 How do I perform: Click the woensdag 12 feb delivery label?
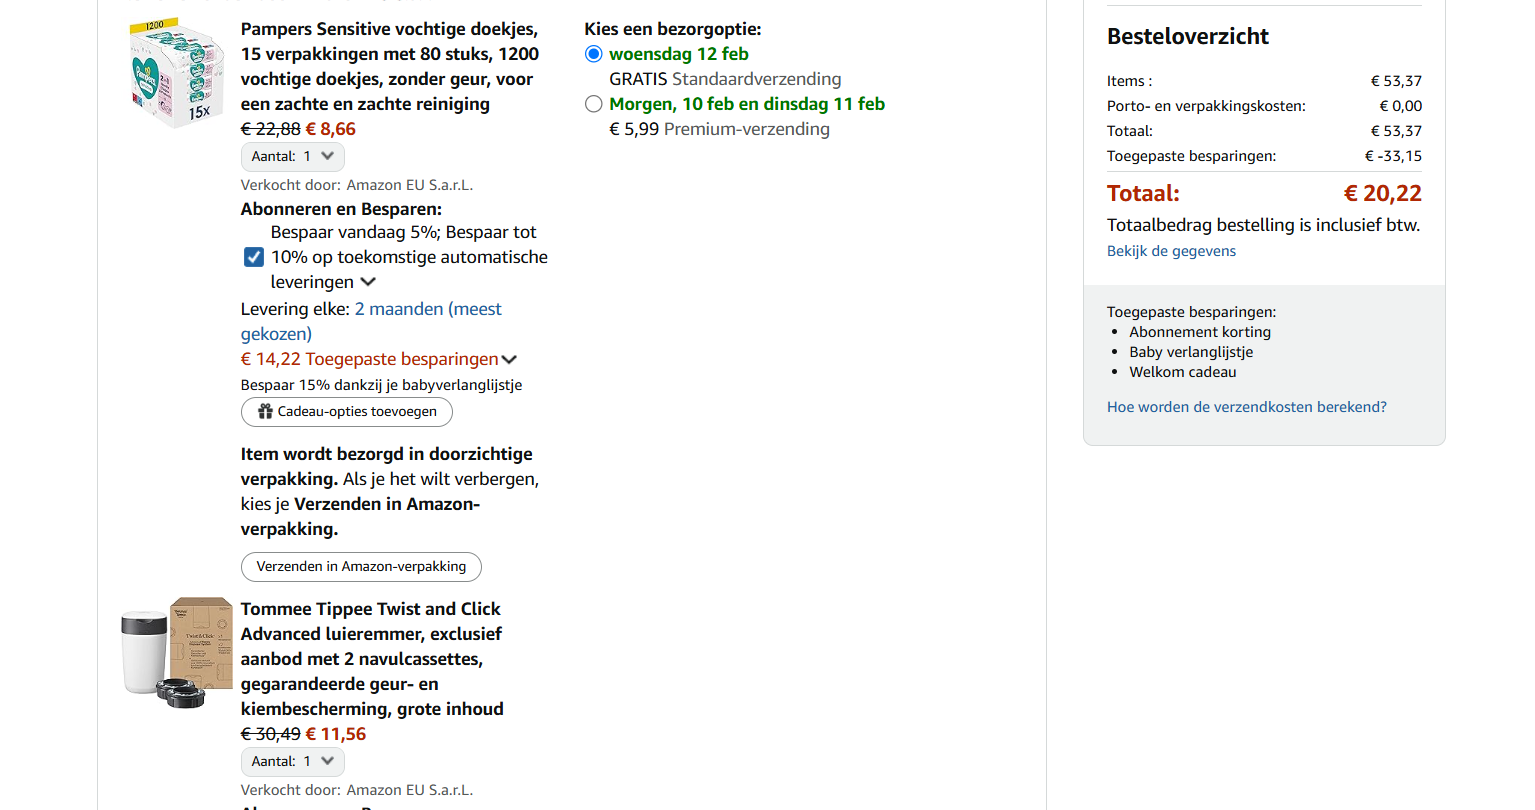click(x=678, y=54)
